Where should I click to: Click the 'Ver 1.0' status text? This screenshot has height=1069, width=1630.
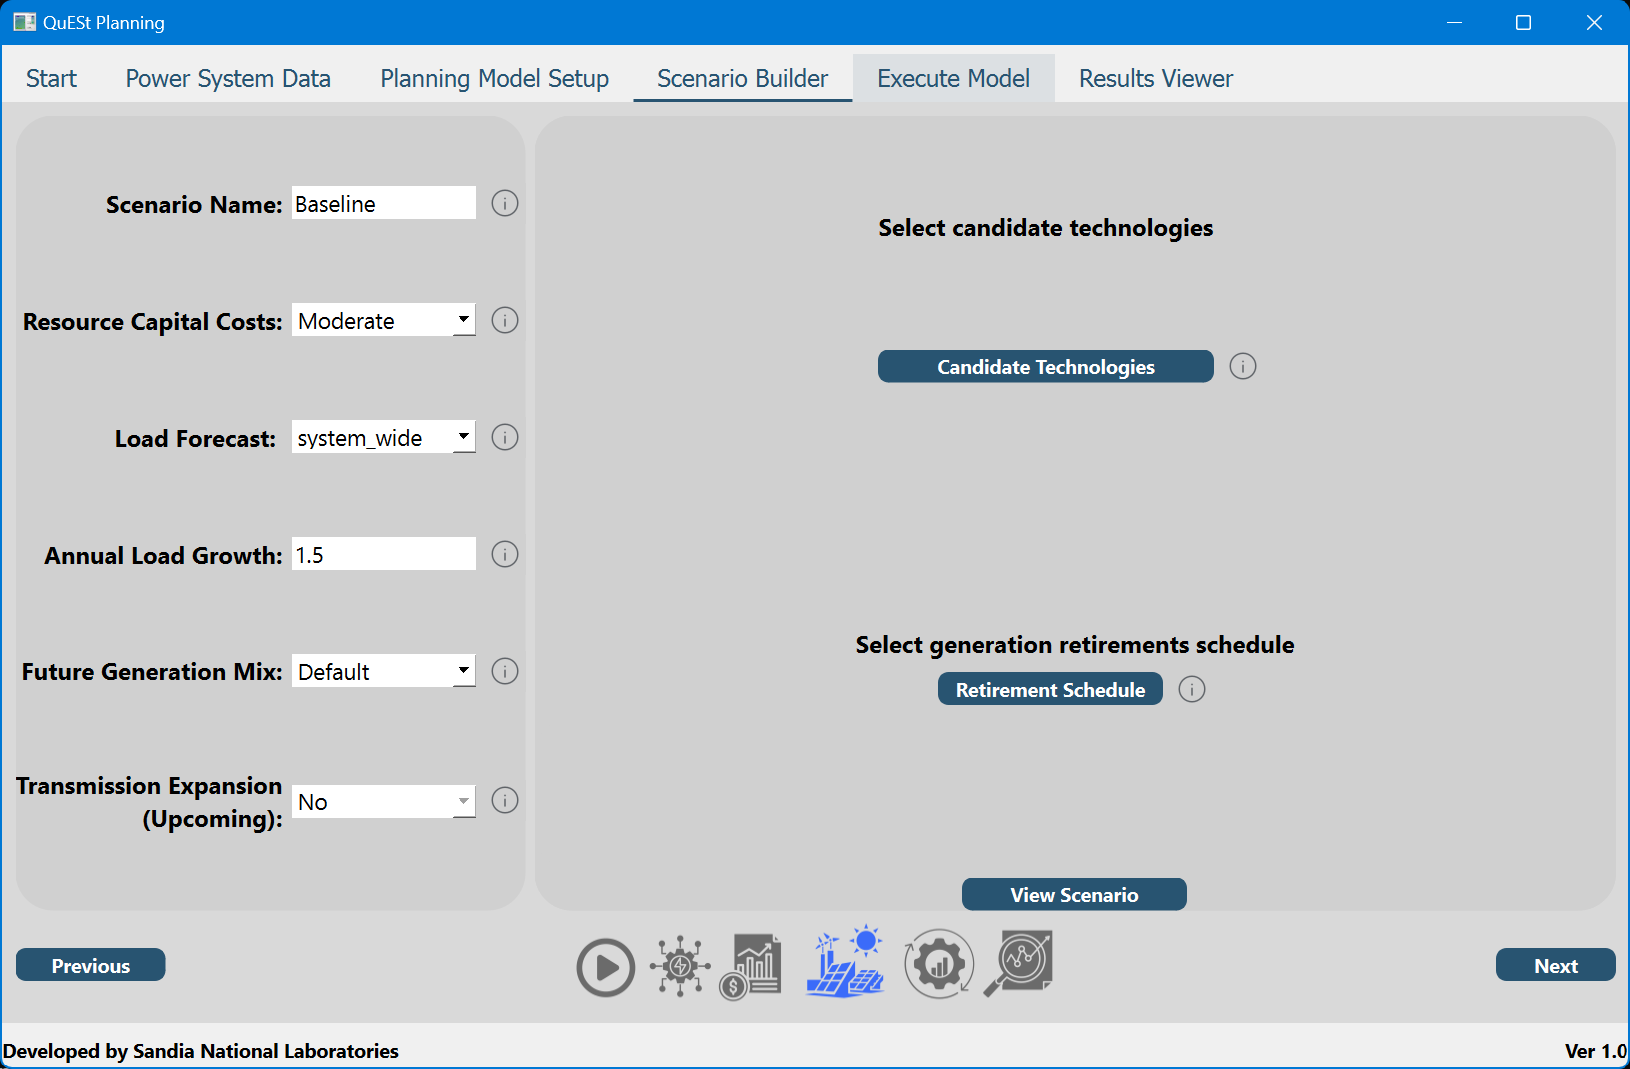pyautogui.click(x=1596, y=1051)
